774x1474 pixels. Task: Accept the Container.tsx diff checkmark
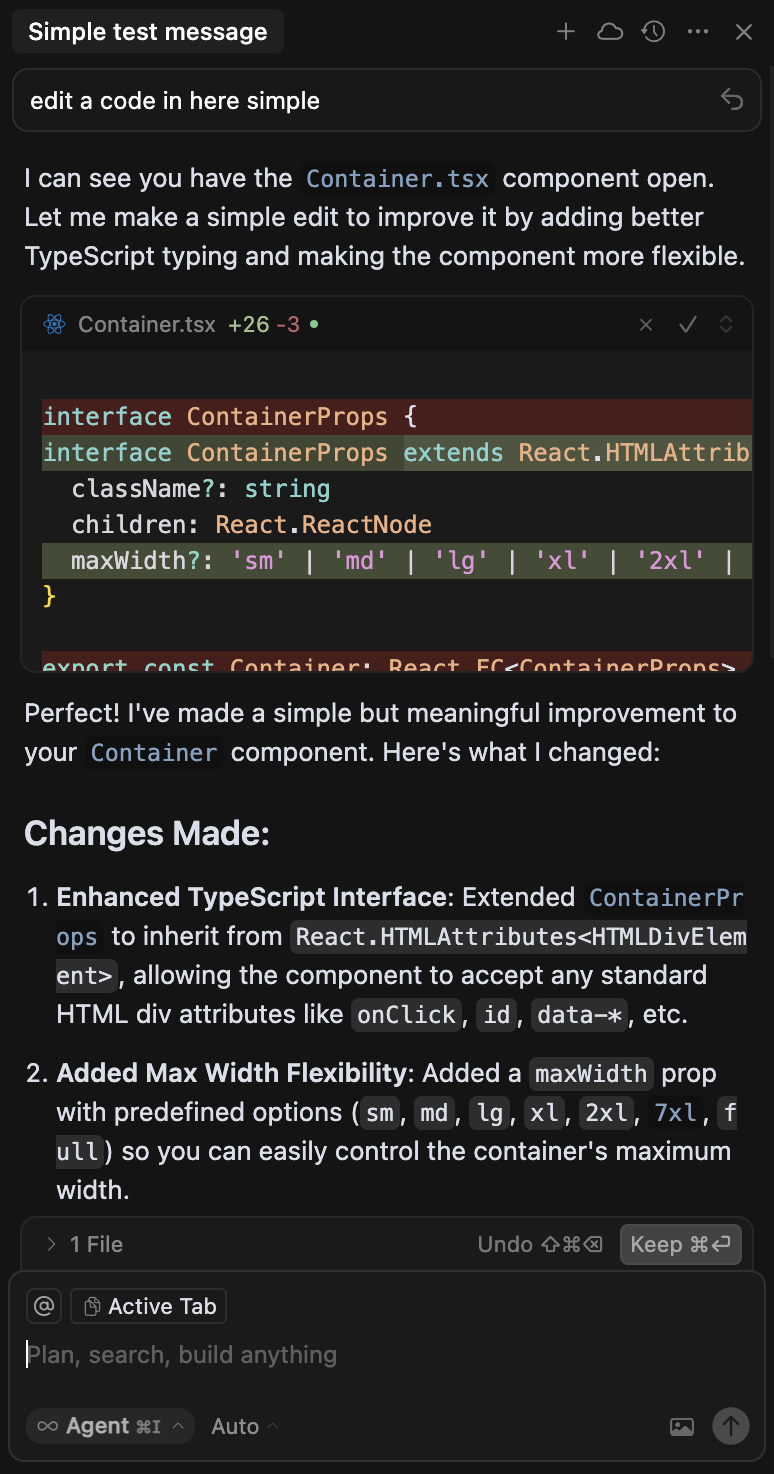click(687, 324)
